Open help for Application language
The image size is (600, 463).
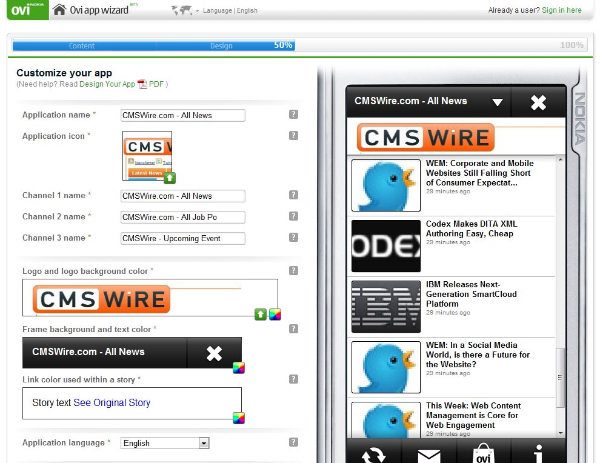click(293, 442)
